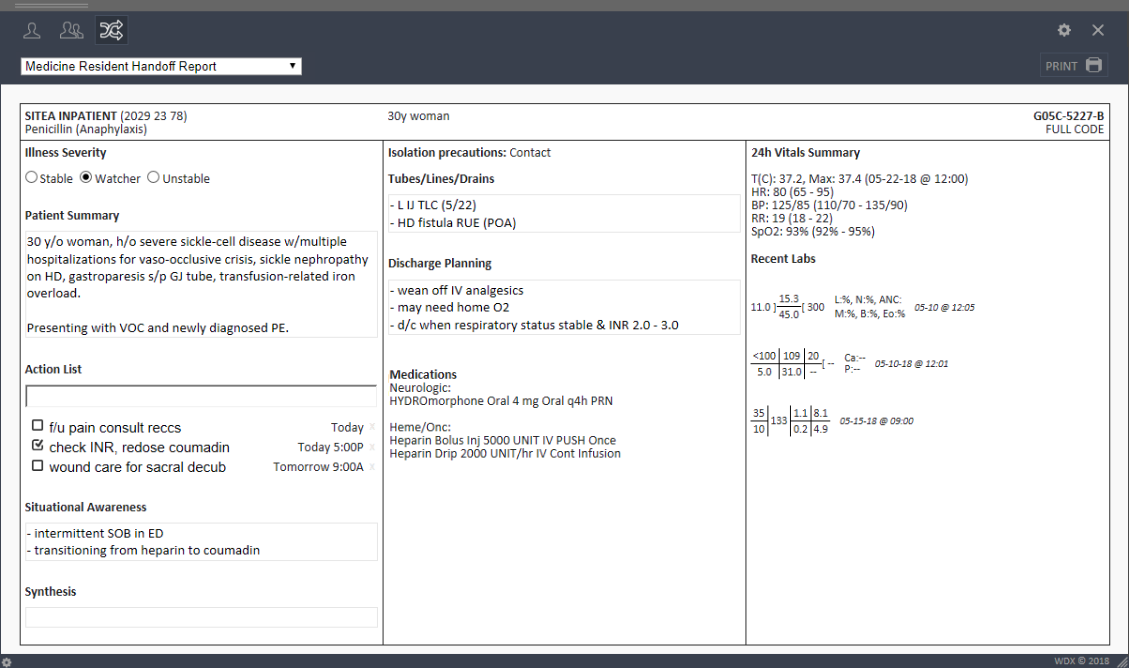
Task: Click into the empty Synthesis text box
Action: click(x=201, y=617)
